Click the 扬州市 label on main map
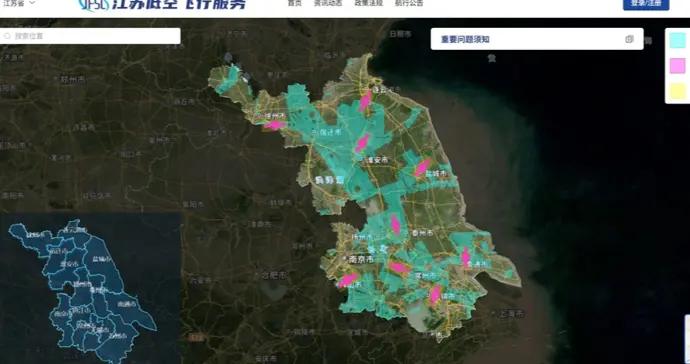The image size is (690, 364). pyautogui.click(x=363, y=237)
